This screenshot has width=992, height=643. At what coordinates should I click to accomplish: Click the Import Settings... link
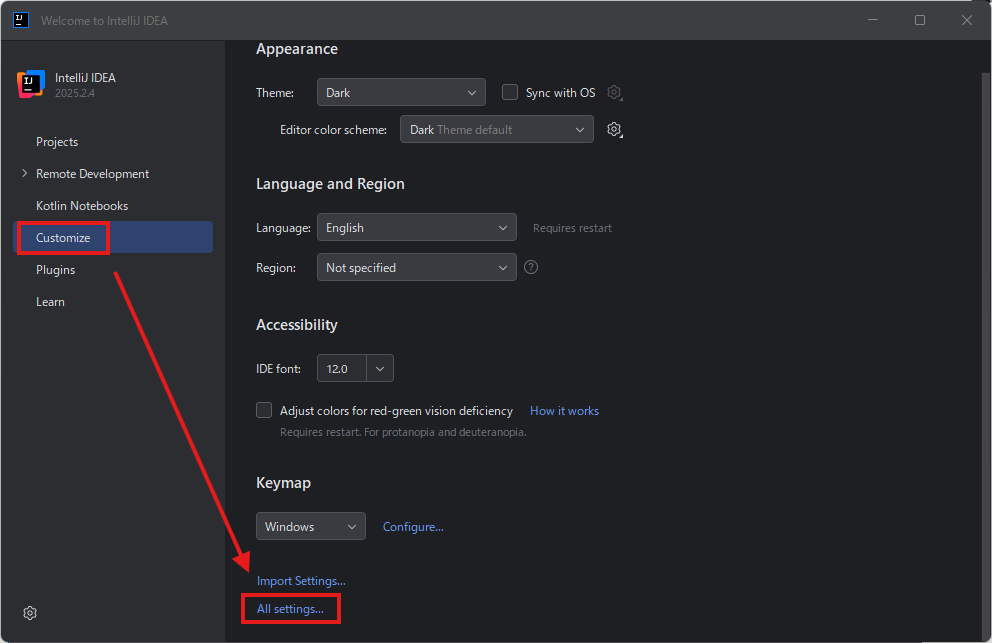(301, 580)
